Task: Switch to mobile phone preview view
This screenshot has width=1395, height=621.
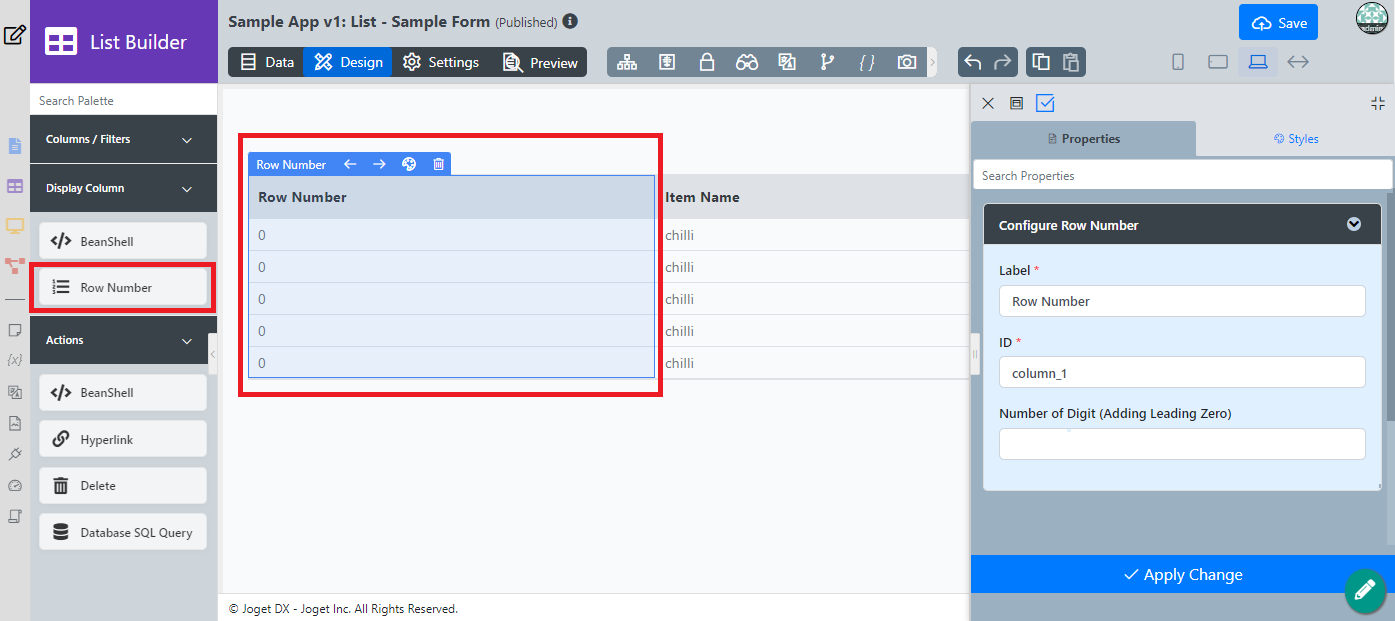Action: pyautogui.click(x=1178, y=62)
